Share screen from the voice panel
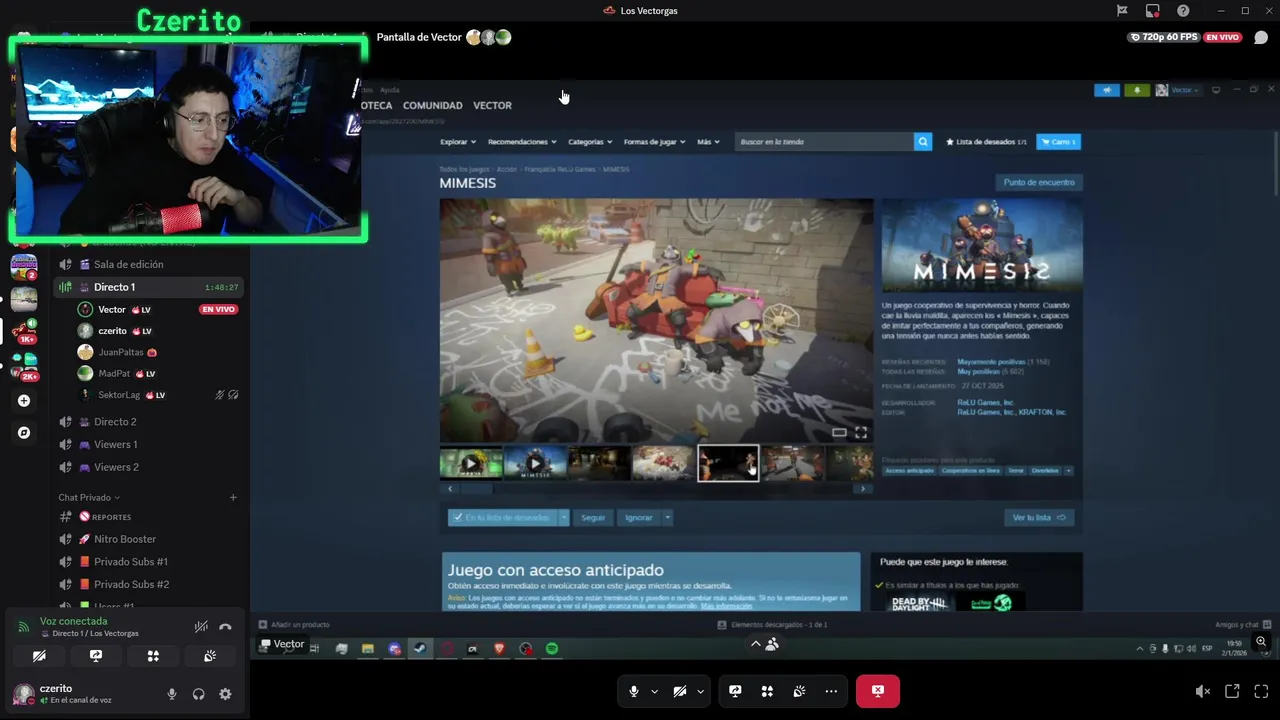Screen dimensions: 1280x720 pyautogui.click(x=96, y=656)
